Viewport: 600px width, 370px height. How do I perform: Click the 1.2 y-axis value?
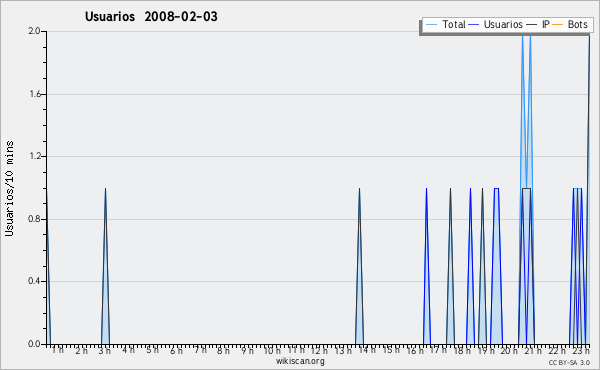click(x=34, y=156)
